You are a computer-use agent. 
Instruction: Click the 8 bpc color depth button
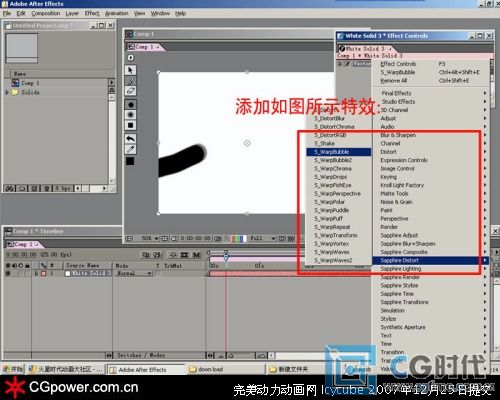[x=63, y=189]
